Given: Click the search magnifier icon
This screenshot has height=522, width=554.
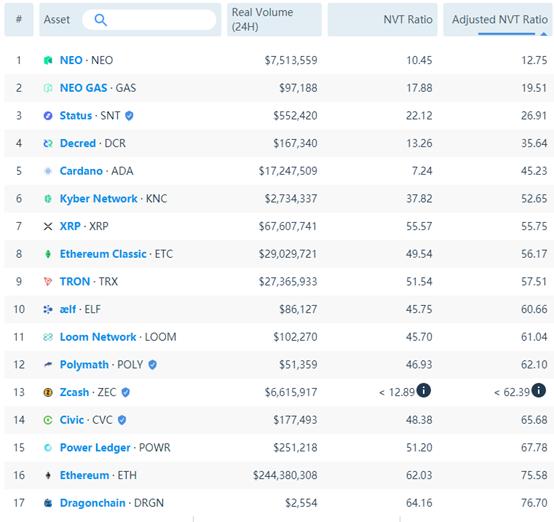Looking at the screenshot, I should [x=101, y=20].
